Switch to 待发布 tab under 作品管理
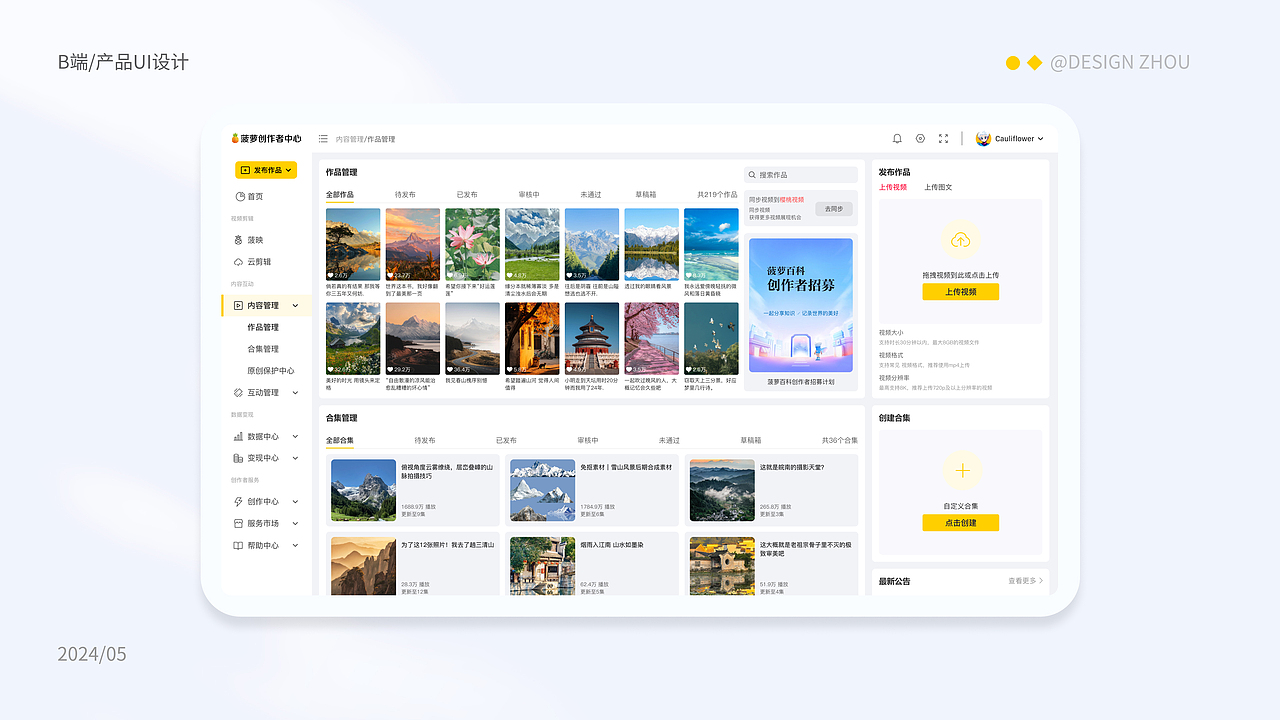Image resolution: width=1280 pixels, height=720 pixels. click(x=405, y=195)
